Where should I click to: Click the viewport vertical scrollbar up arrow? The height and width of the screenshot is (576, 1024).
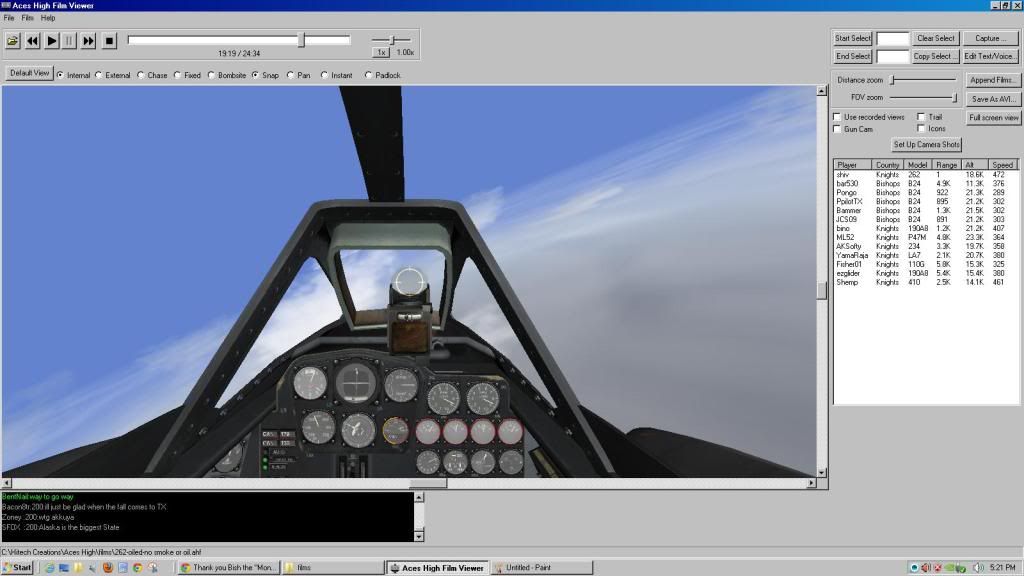pyautogui.click(x=822, y=91)
